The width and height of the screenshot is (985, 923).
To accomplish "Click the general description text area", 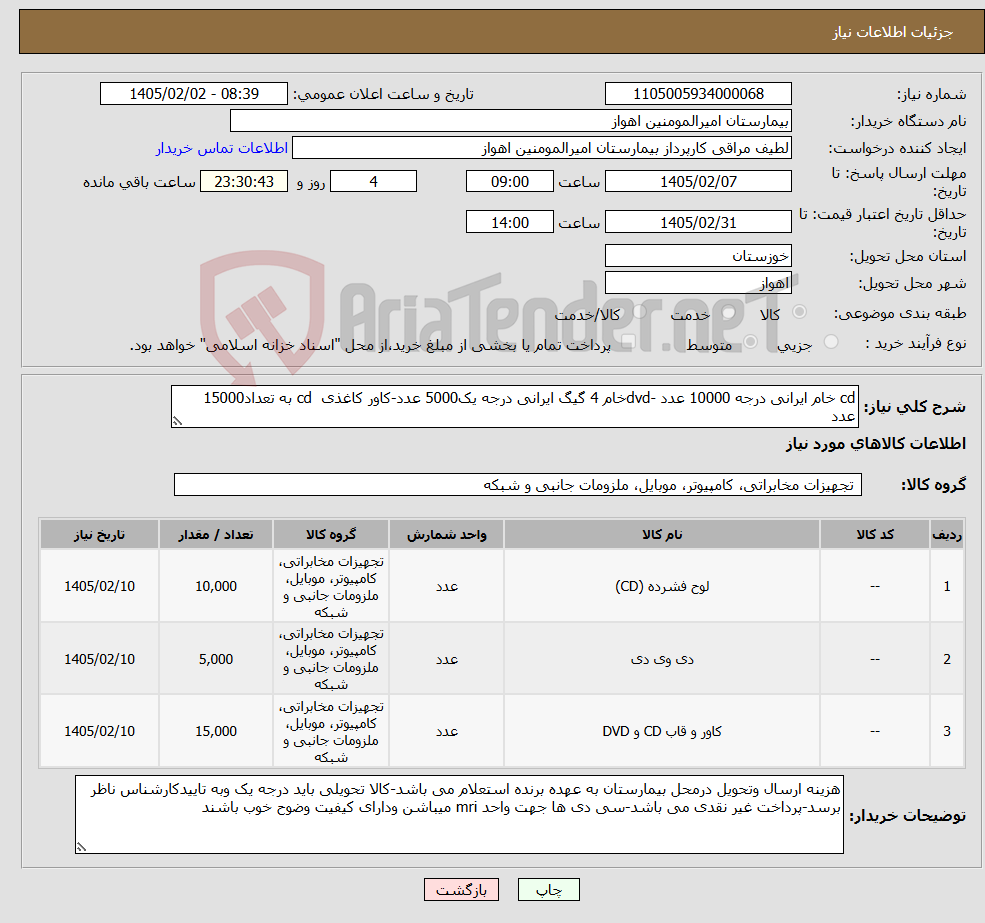I will [514, 407].
